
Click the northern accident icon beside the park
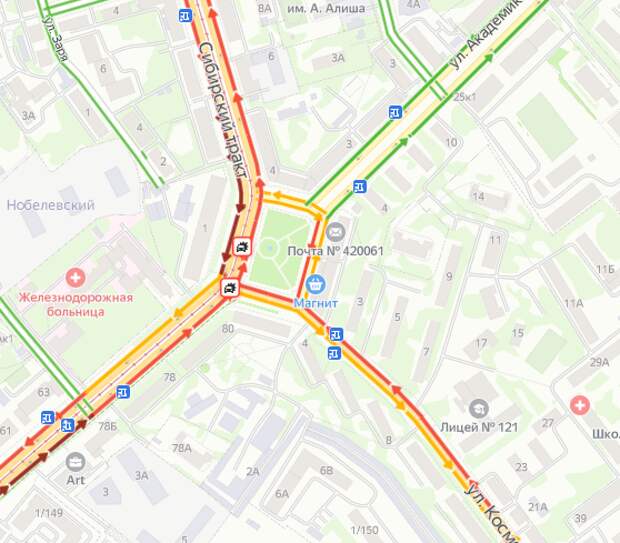[x=242, y=247]
